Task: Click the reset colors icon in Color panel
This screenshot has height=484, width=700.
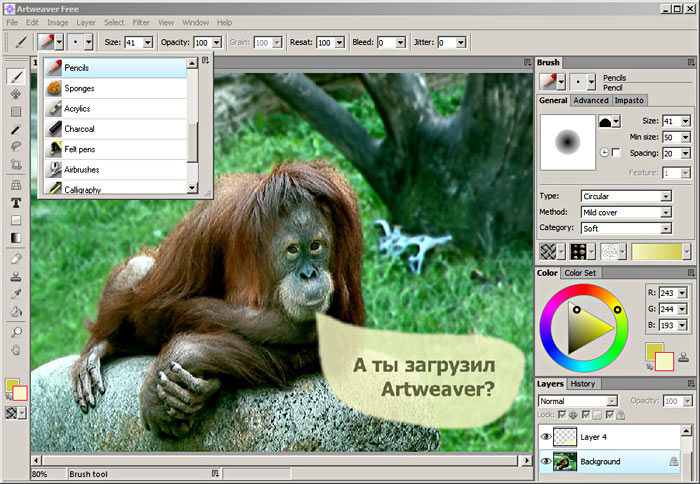Action: 650,367
